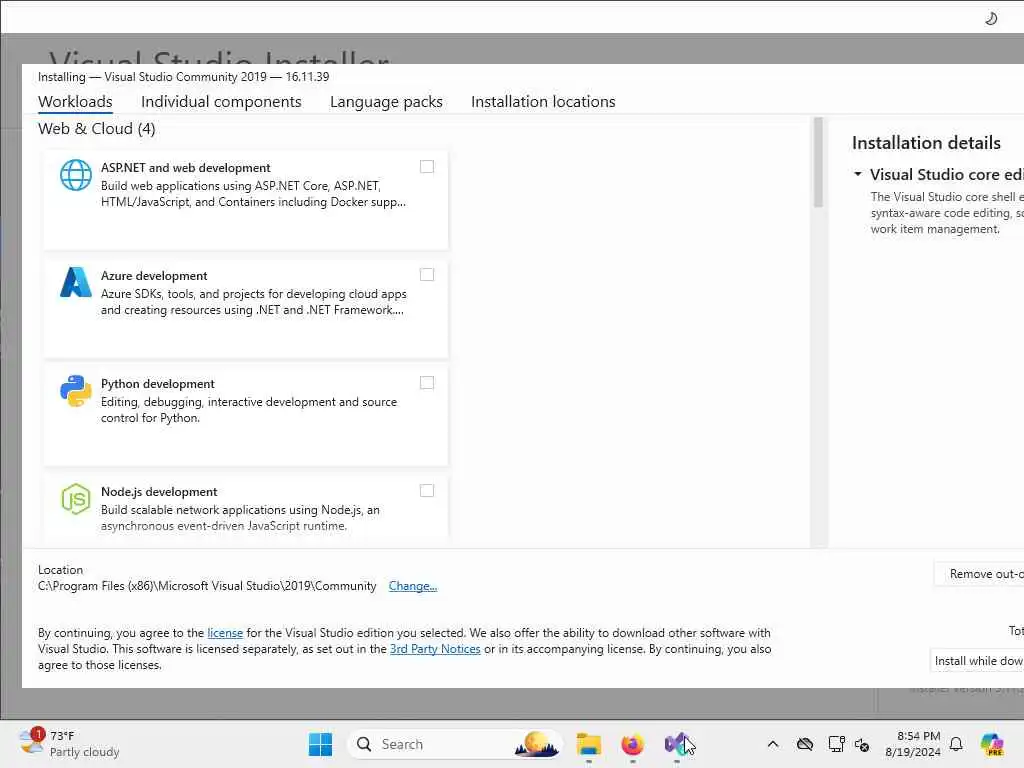Screen dimensions: 1024x768
Task: Click the Change... location link
Action: click(413, 586)
